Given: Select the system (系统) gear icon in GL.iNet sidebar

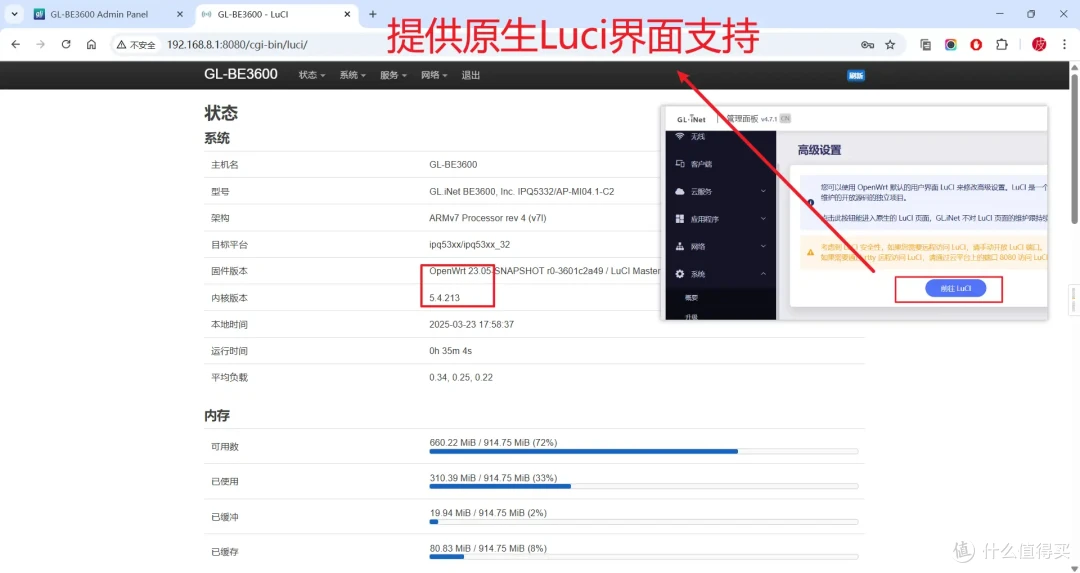Looking at the screenshot, I should pos(680,274).
